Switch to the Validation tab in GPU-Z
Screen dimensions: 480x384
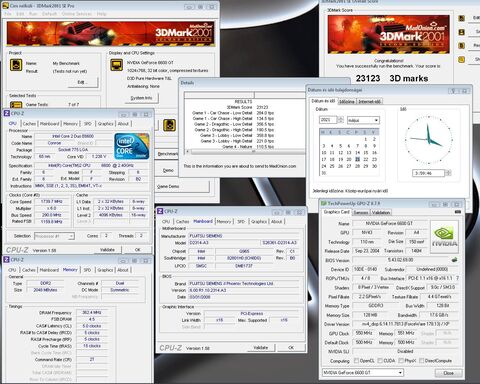[x=381, y=212]
